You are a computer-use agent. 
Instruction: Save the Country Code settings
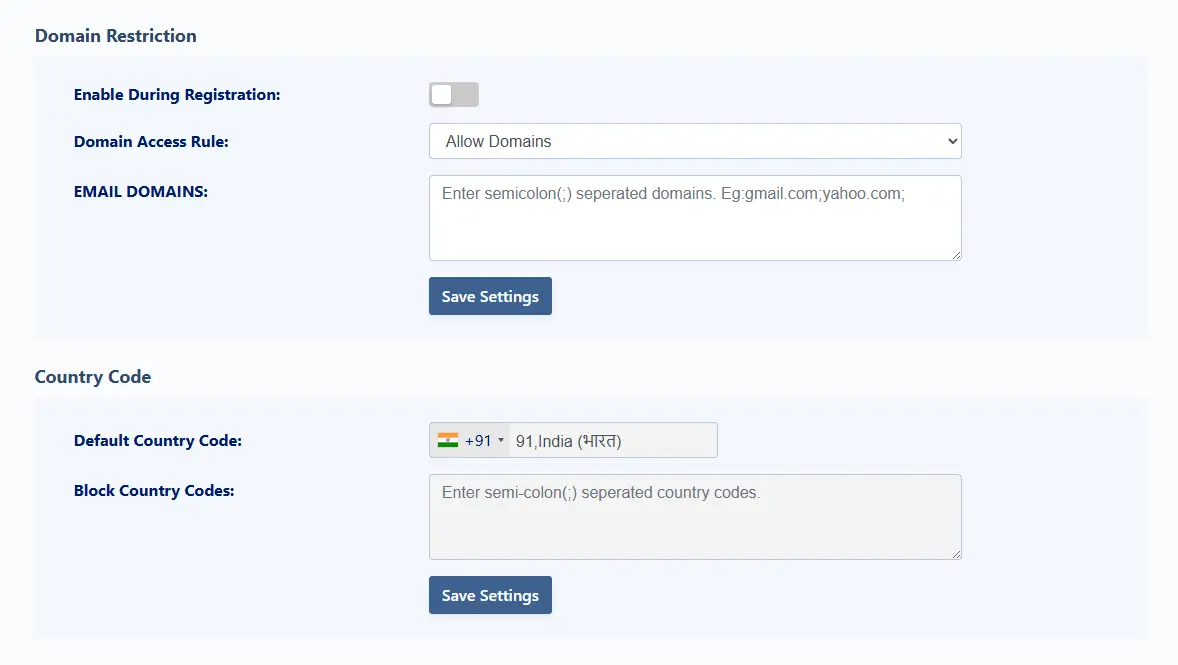coord(490,595)
